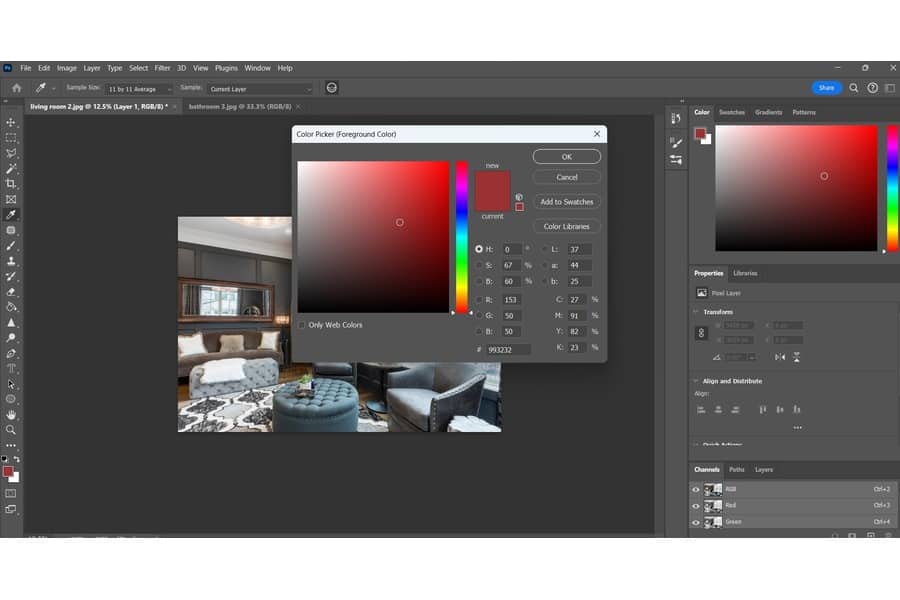This screenshot has width=900, height=600.
Task: Toggle Quick Mask mode icon
Action: 11,493
